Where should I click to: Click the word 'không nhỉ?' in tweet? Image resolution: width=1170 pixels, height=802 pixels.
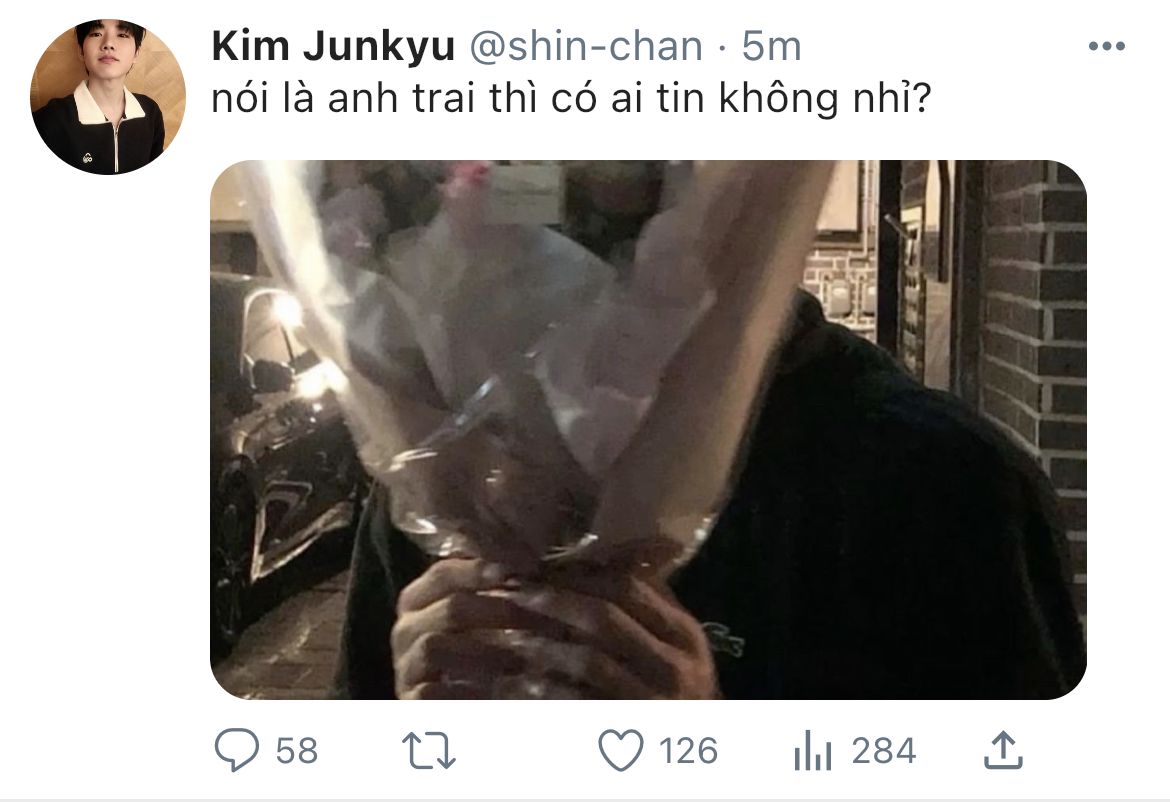tap(825, 98)
